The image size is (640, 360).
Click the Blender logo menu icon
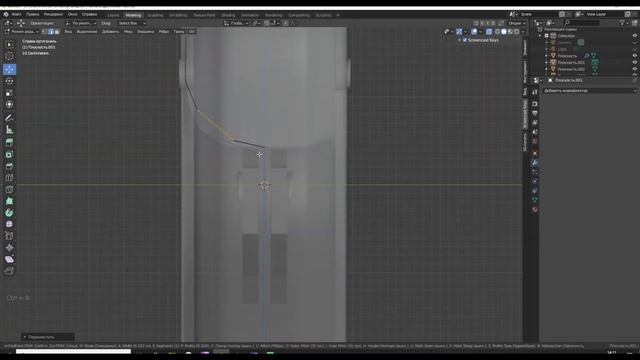click(6, 14)
